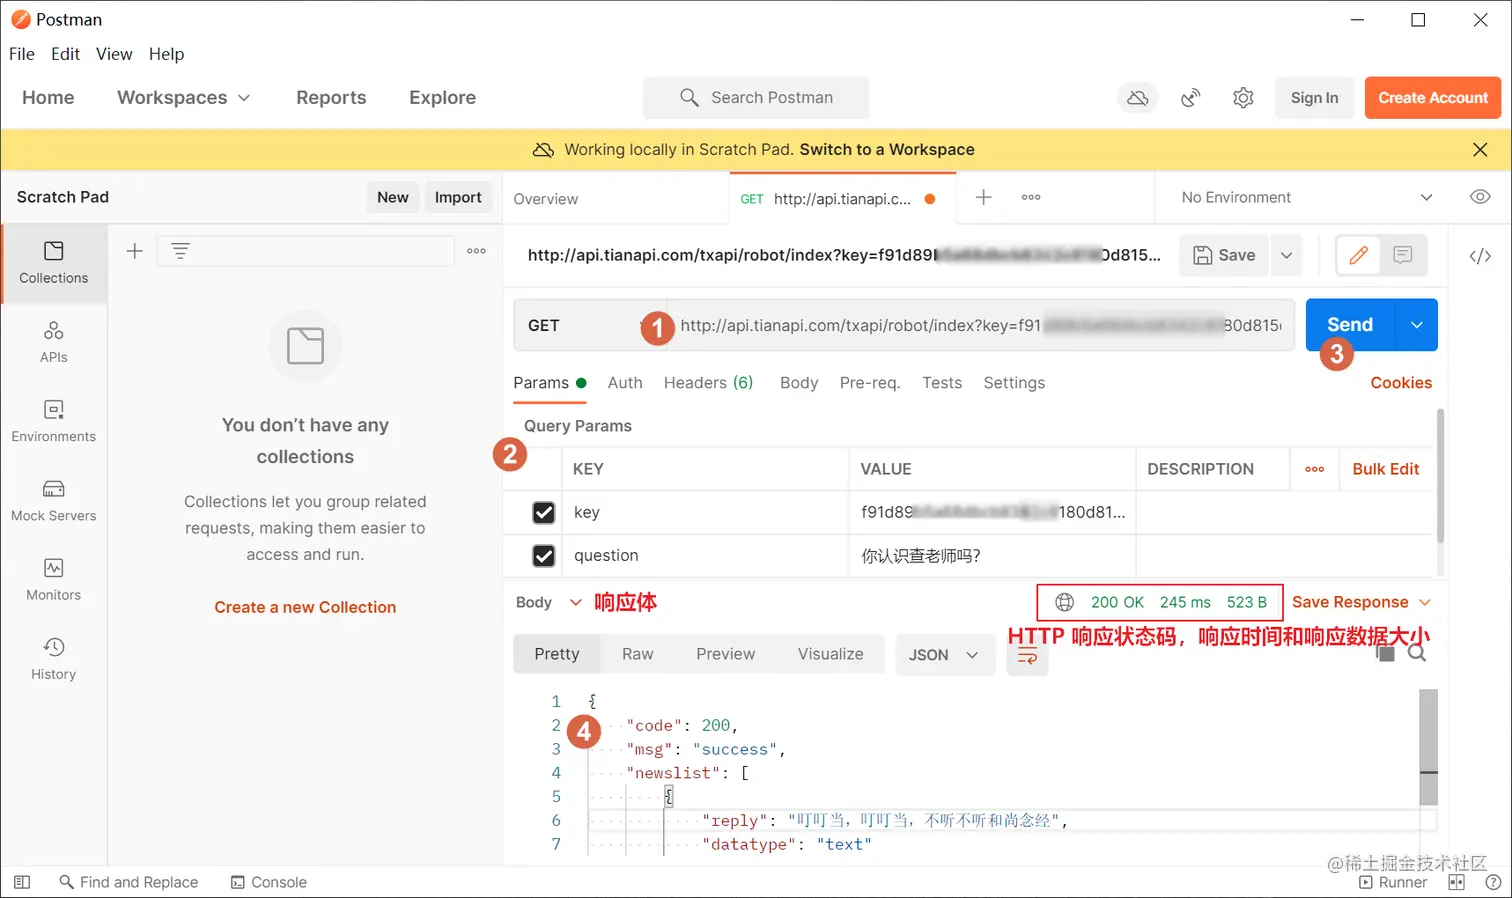Open the collections more options ellipsis
Viewport: 1512px width, 898px height.
pyautogui.click(x=477, y=251)
